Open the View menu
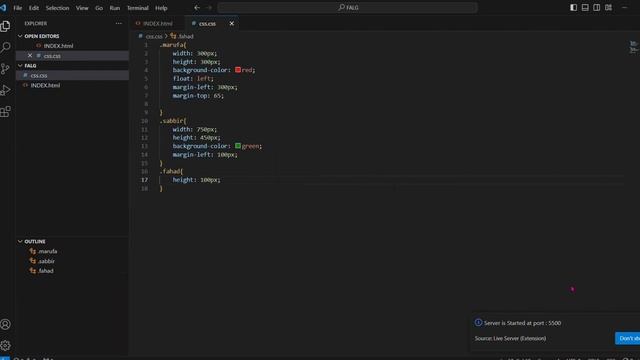640x360 pixels. tap(82, 8)
